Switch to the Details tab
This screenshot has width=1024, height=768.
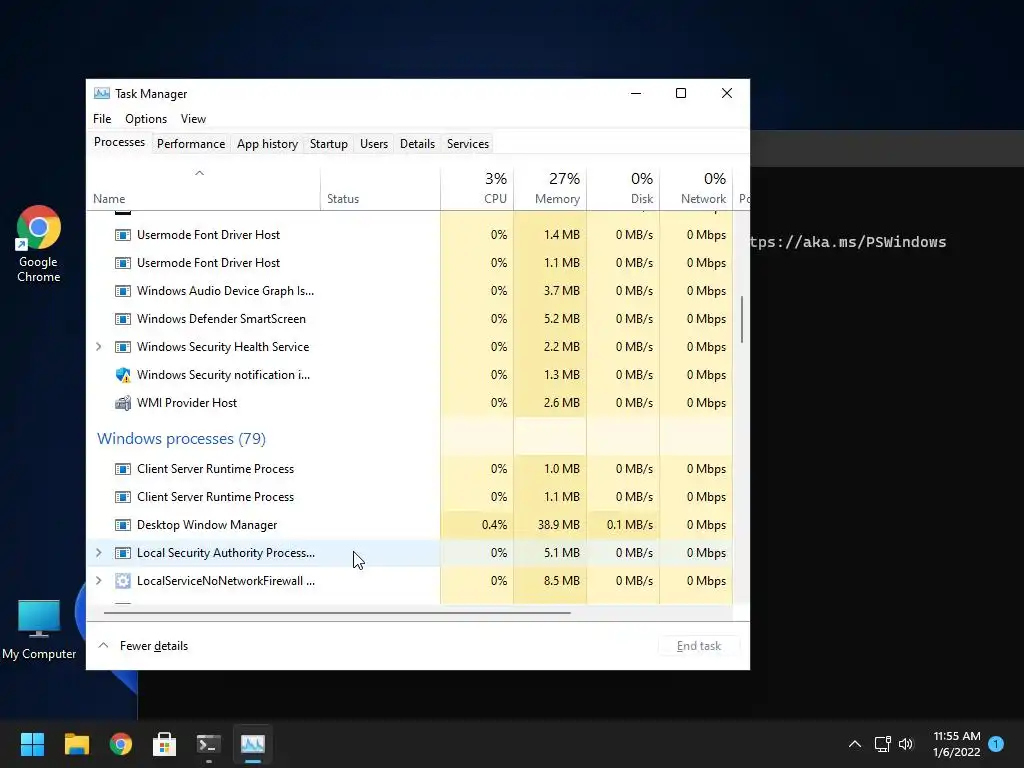[x=417, y=144]
